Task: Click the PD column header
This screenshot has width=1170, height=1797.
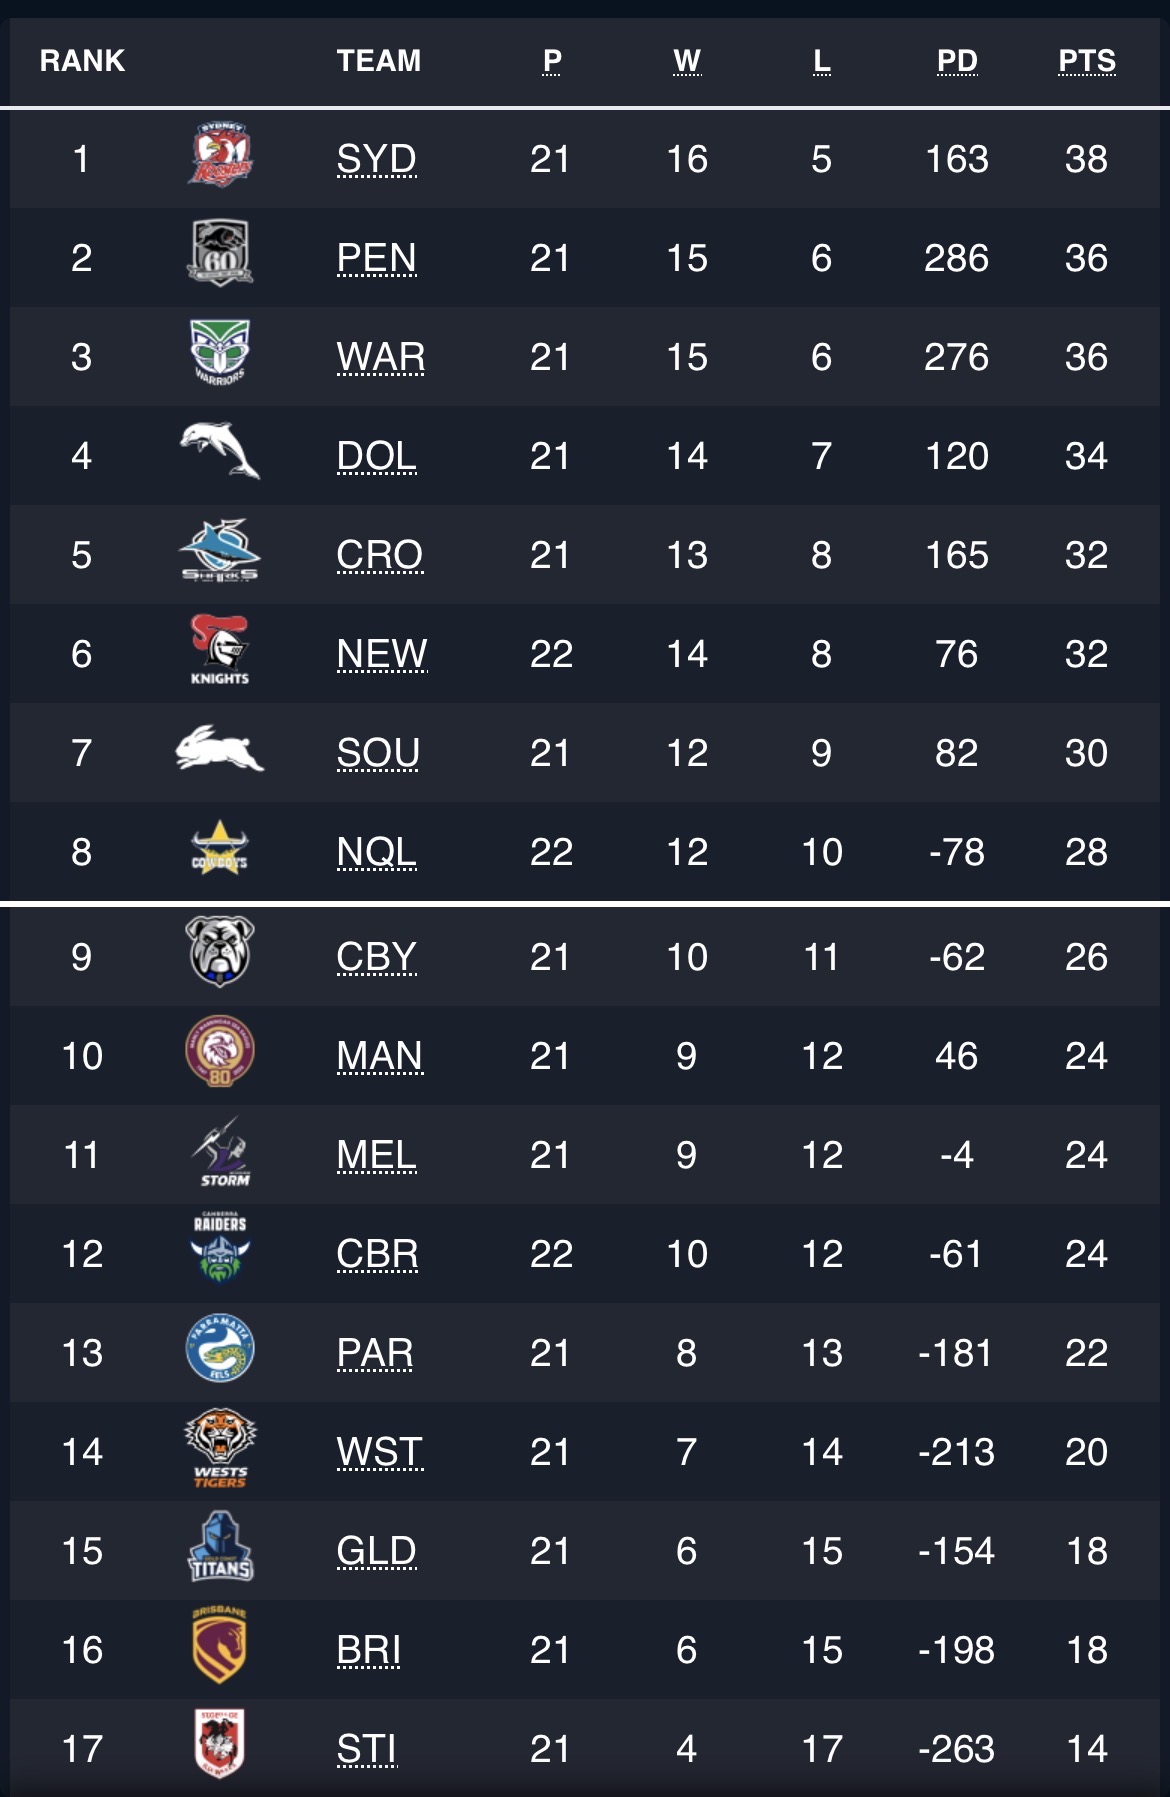Action: coord(957,61)
